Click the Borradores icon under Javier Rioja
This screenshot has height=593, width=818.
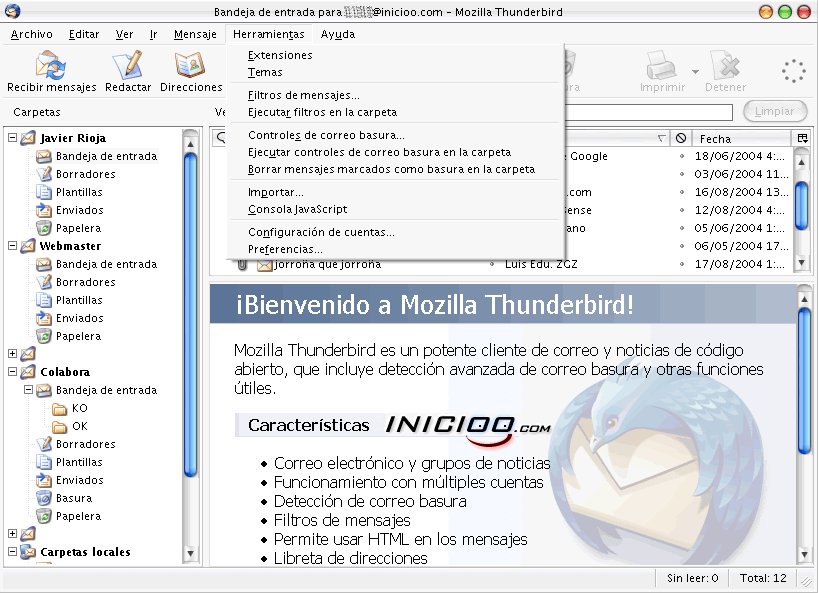(x=44, y=174)
